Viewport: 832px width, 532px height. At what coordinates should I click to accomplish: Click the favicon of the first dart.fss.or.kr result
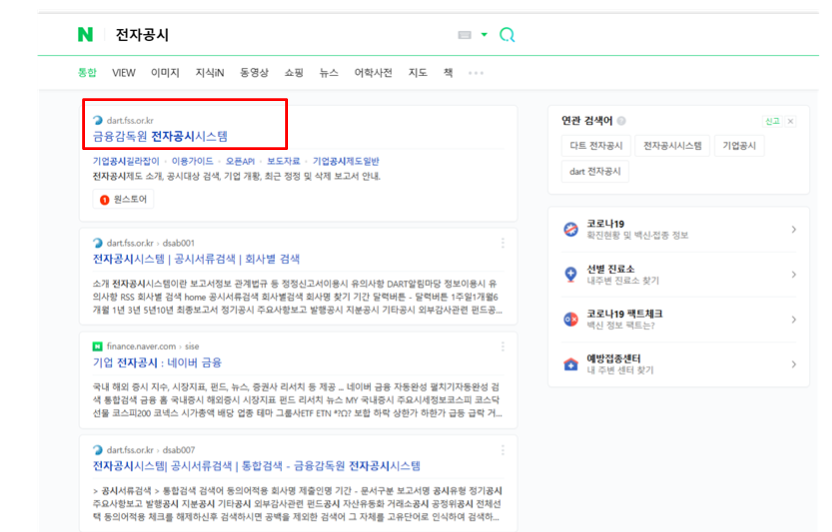point(98,120)
